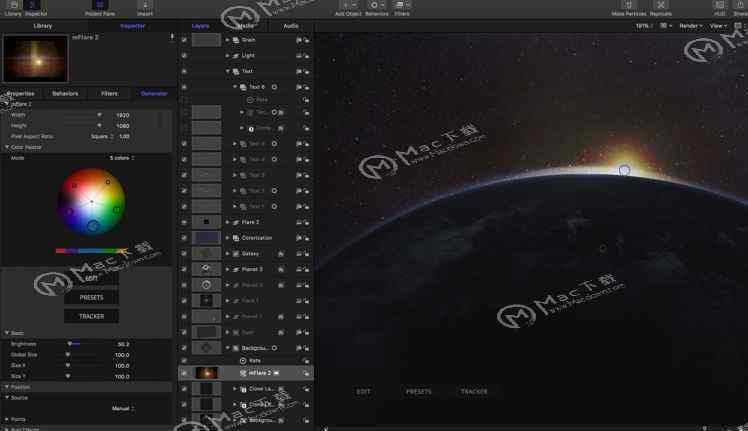The width and height of the screenshot is (748, 431).
Task: Toggle visibility checkbox of Colorization layer
Action: tap(184, 238)
